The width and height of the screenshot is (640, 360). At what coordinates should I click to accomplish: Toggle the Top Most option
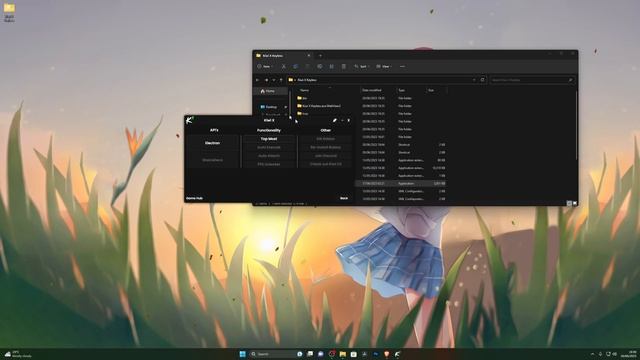pos(269,139)
